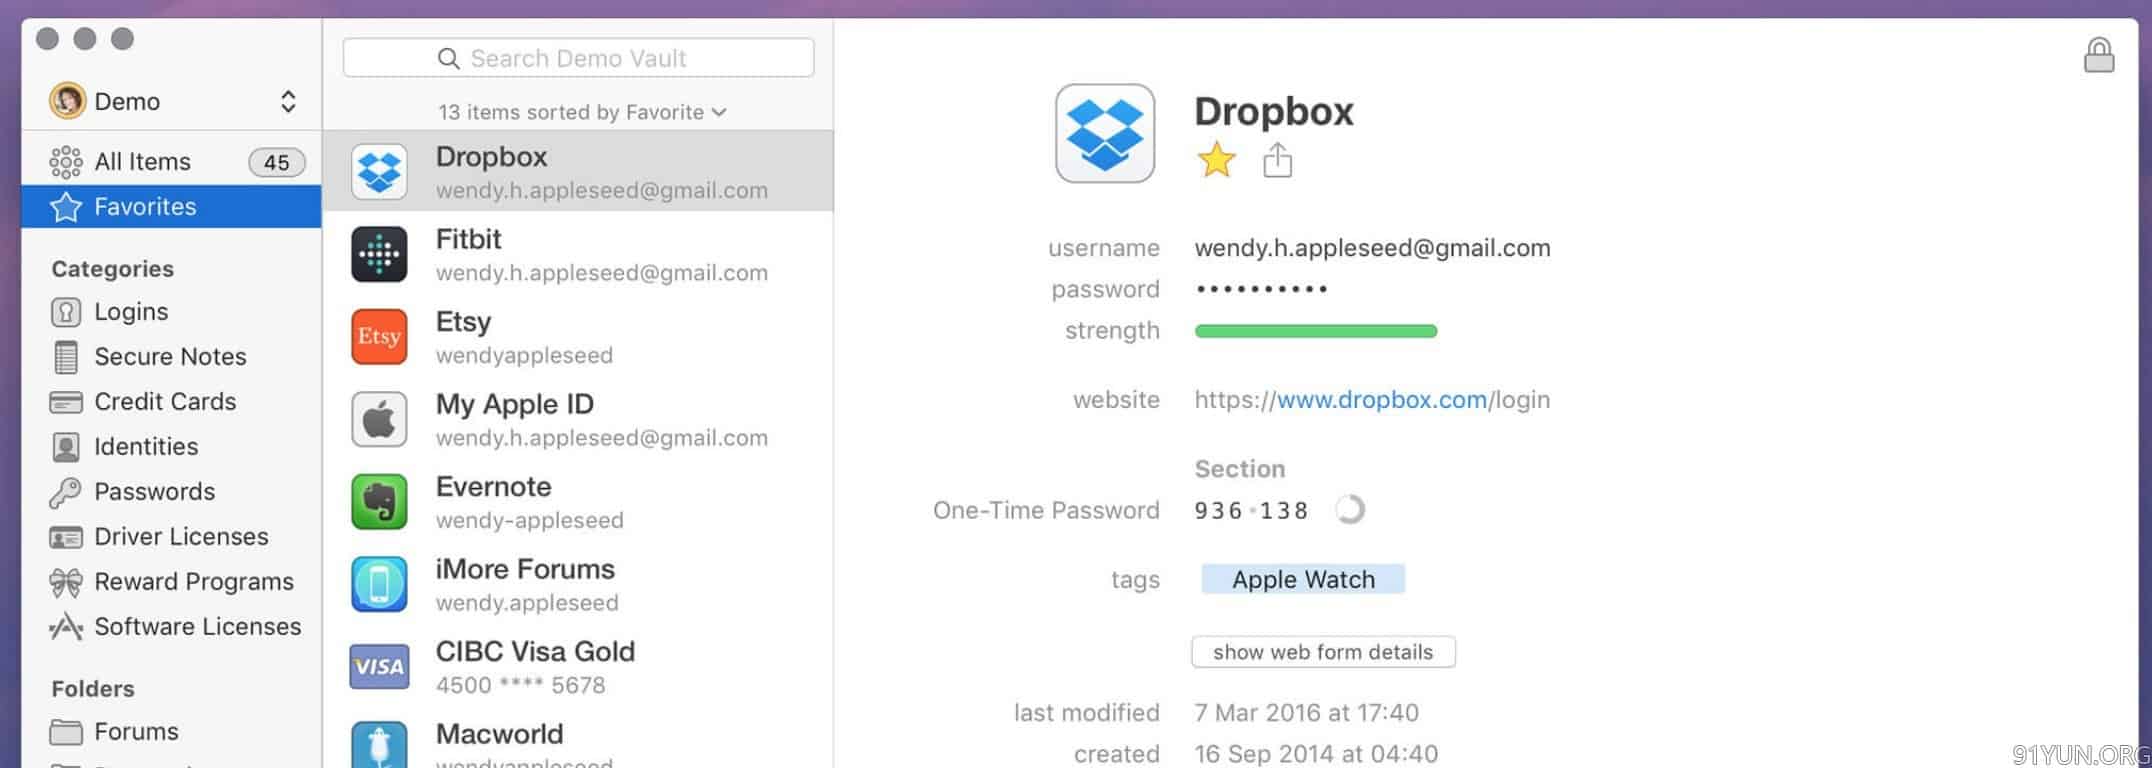The image size is (2152, 768).
Task: Click the large Dropbox logo in details
Action: (1105, 133)
